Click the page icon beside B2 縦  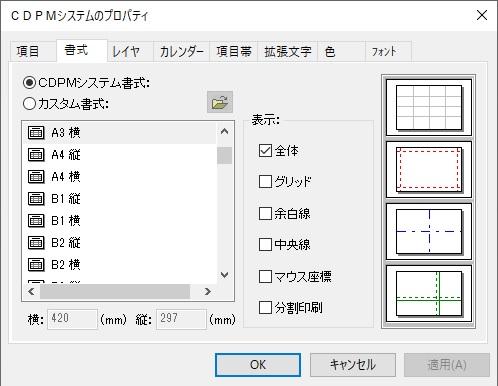click(x=36, y=243)
